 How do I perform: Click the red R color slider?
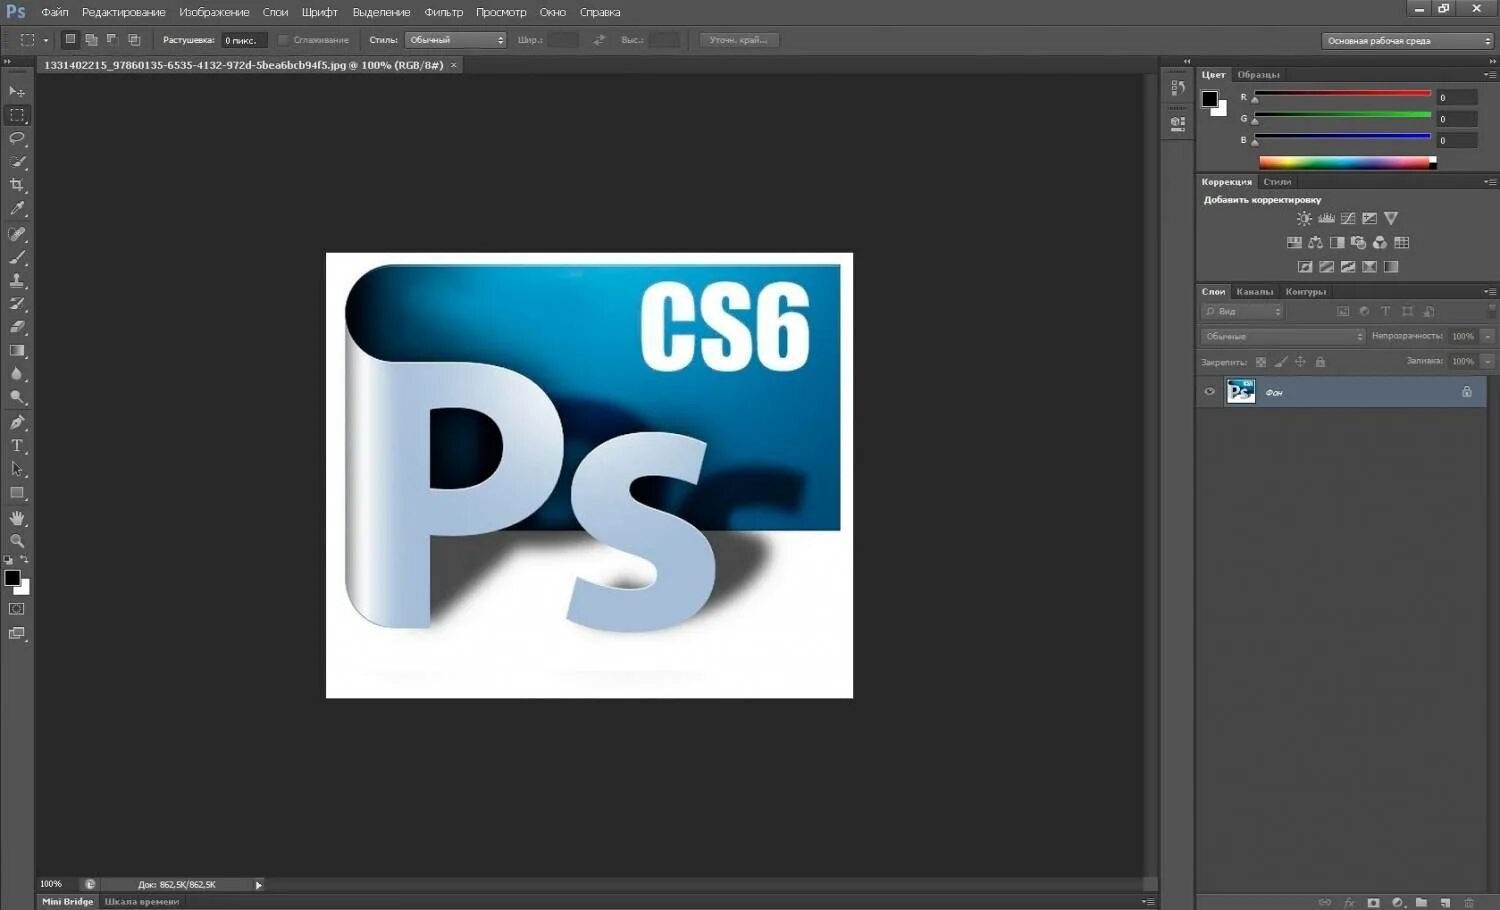pyautogui.click(x=1342, y=93)
